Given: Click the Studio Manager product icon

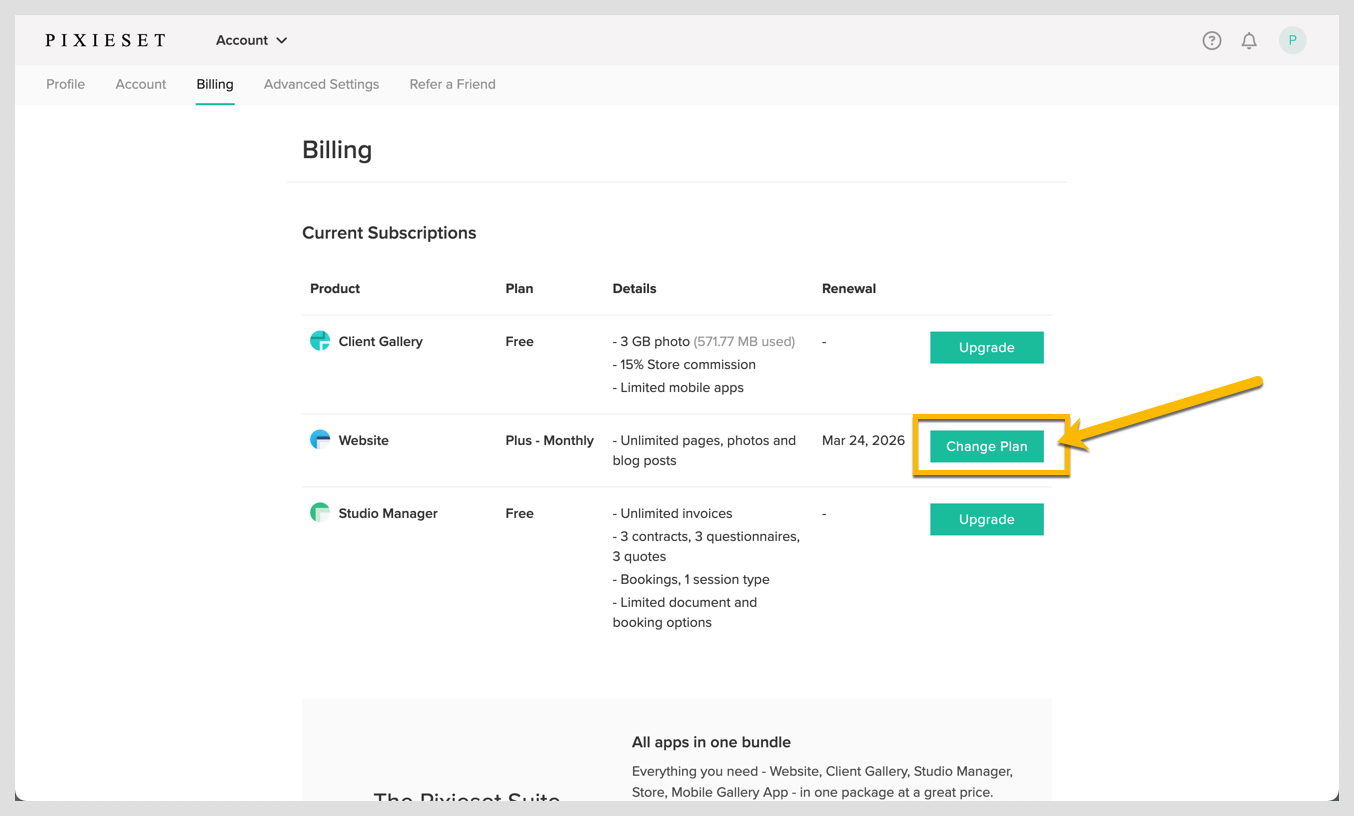Looking at the screenshot, I should 319,512.
